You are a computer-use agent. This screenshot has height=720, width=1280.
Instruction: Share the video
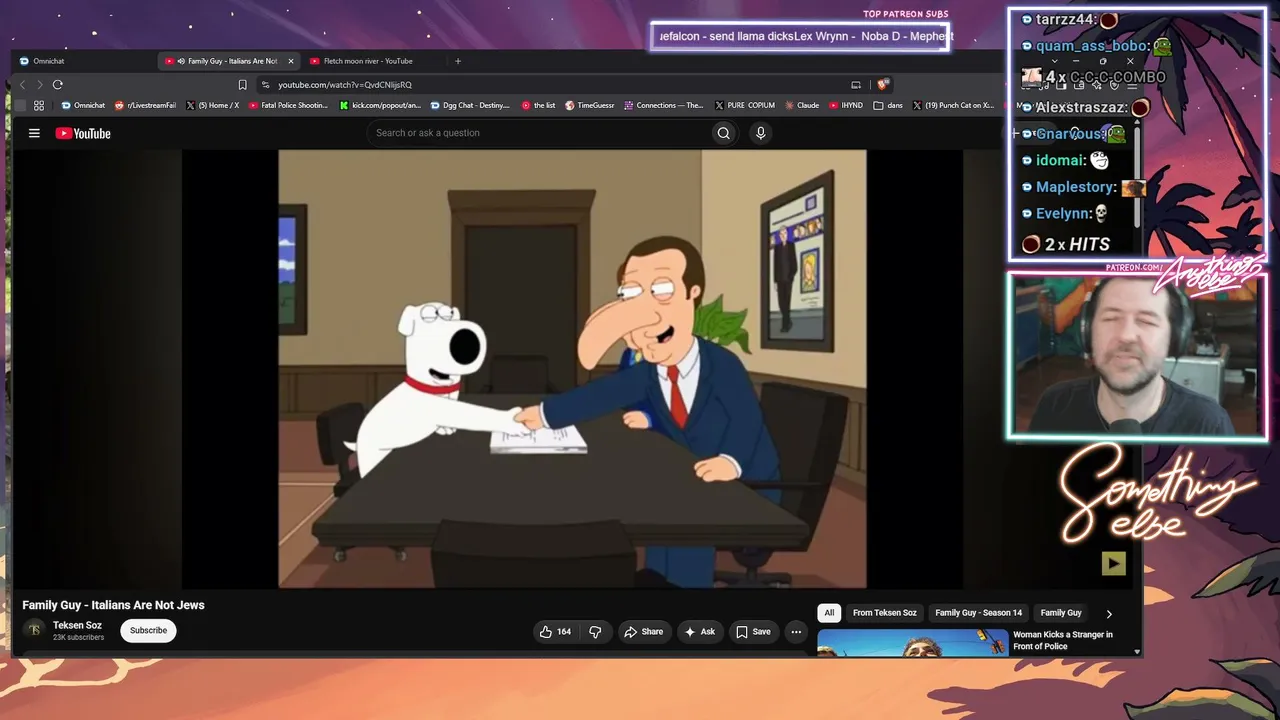point(643,632)
